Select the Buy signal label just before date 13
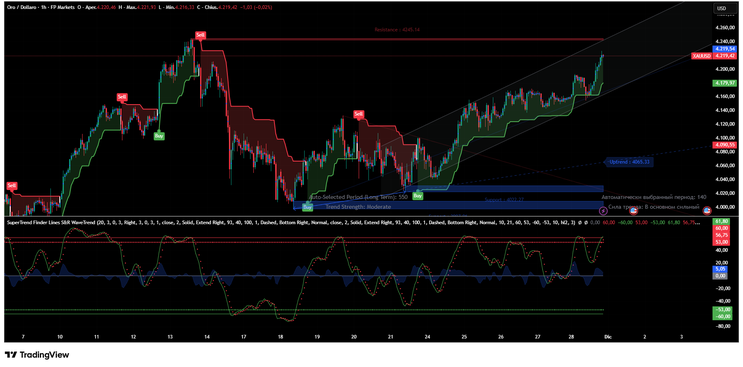The image size is (743, 367). click(x=159, y=135)
